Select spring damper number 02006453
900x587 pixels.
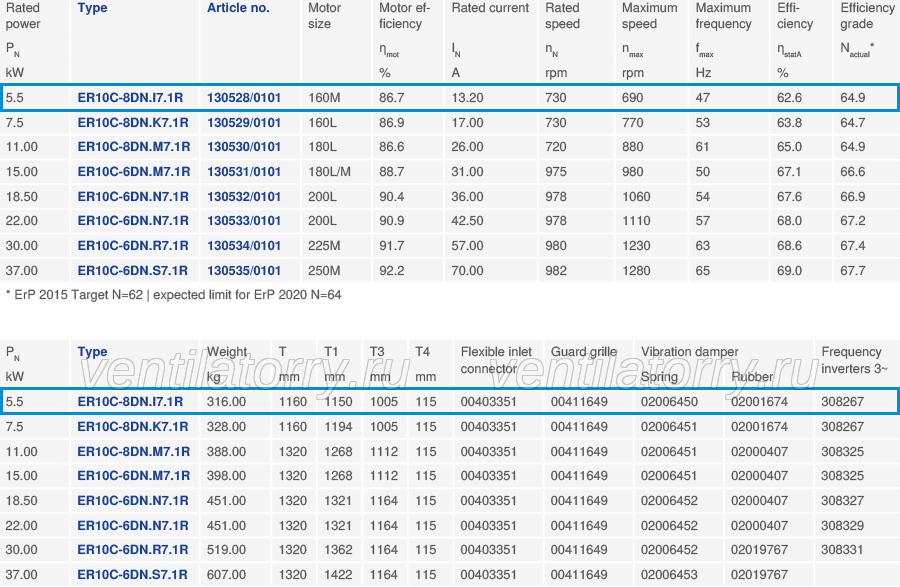click(x=669, y=574)
